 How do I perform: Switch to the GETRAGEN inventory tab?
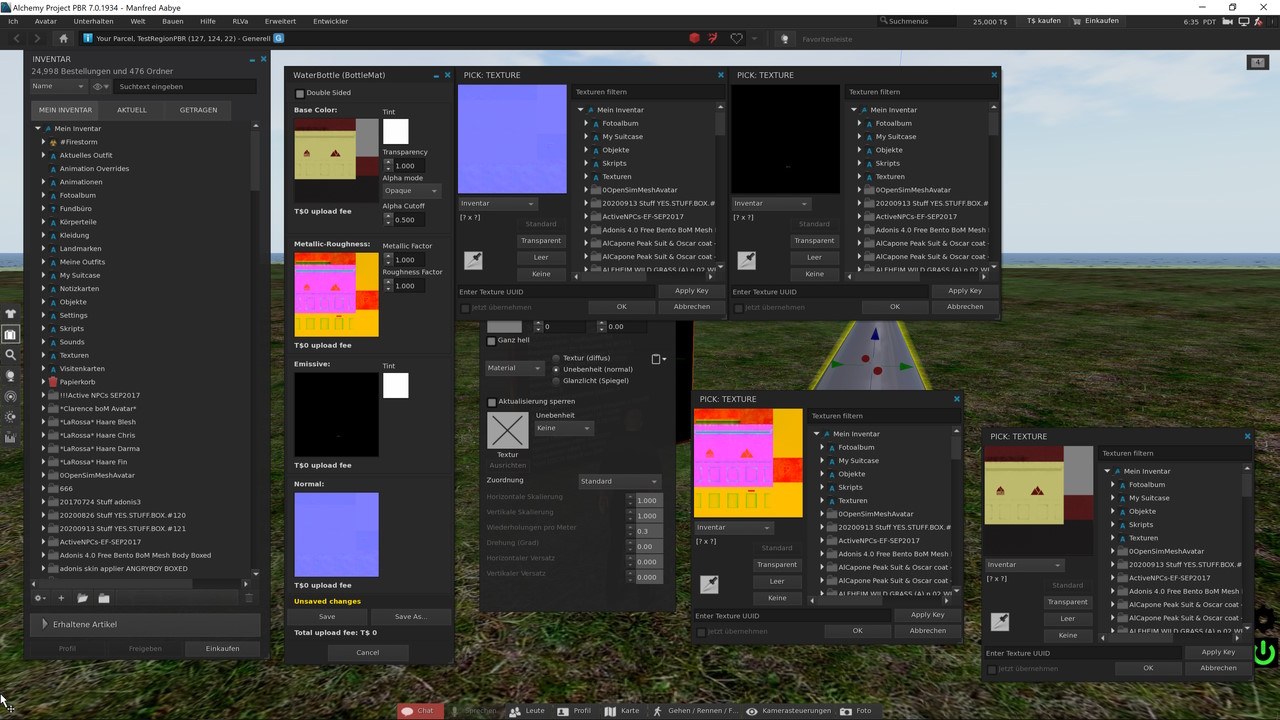point(198,110)
